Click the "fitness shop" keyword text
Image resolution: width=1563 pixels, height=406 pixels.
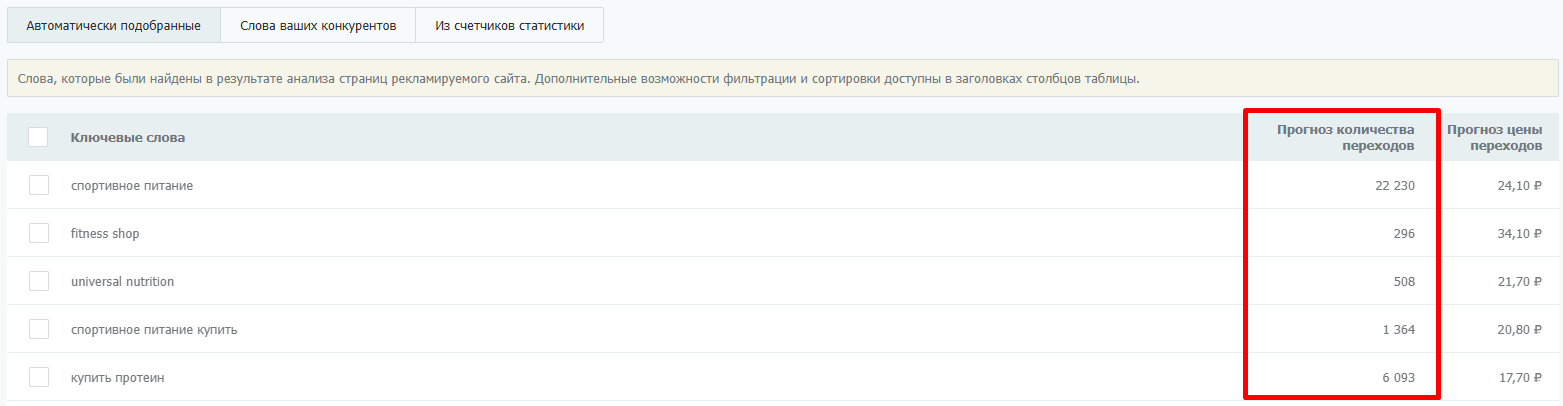tap(105, 234)
